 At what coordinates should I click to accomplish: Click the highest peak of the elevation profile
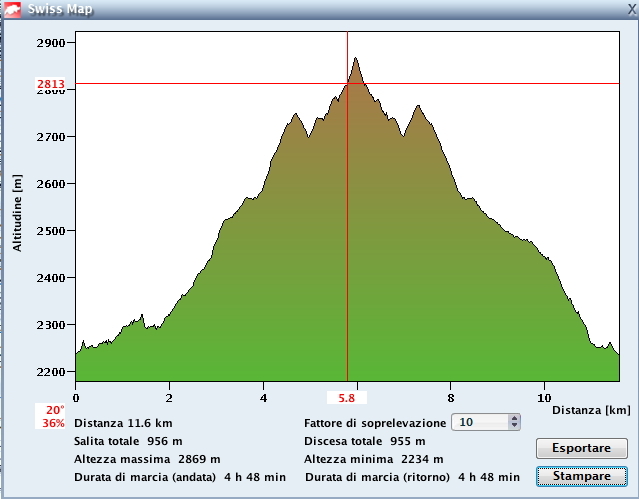tap(355, 60)
